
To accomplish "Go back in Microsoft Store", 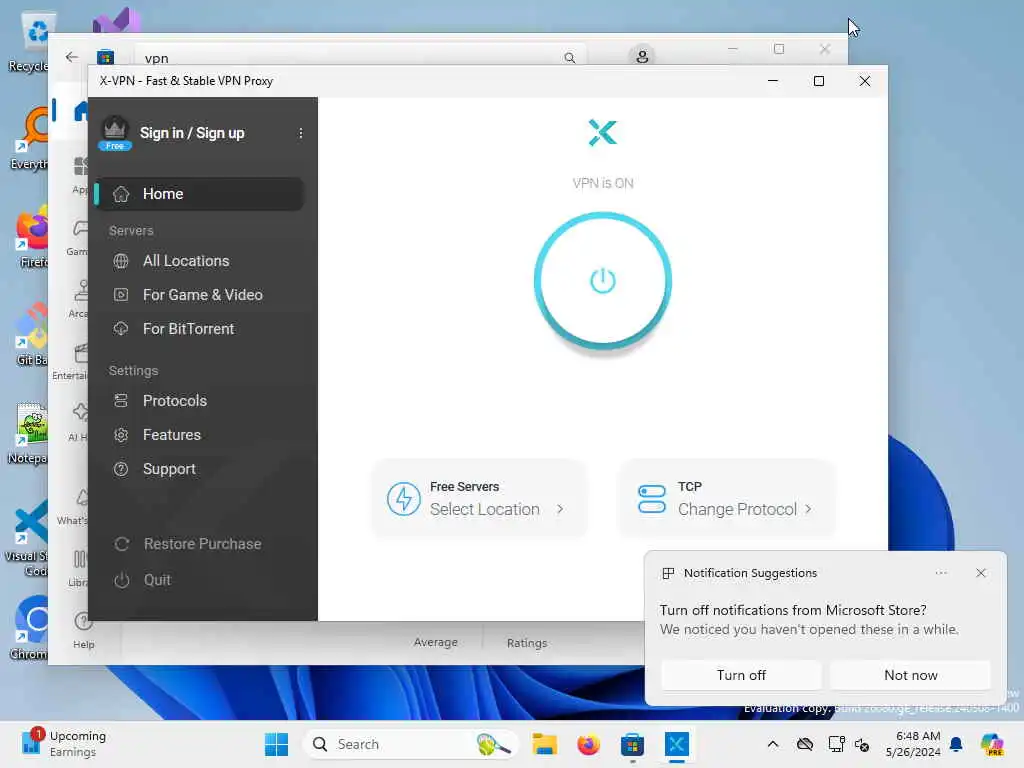I will 72,57.
